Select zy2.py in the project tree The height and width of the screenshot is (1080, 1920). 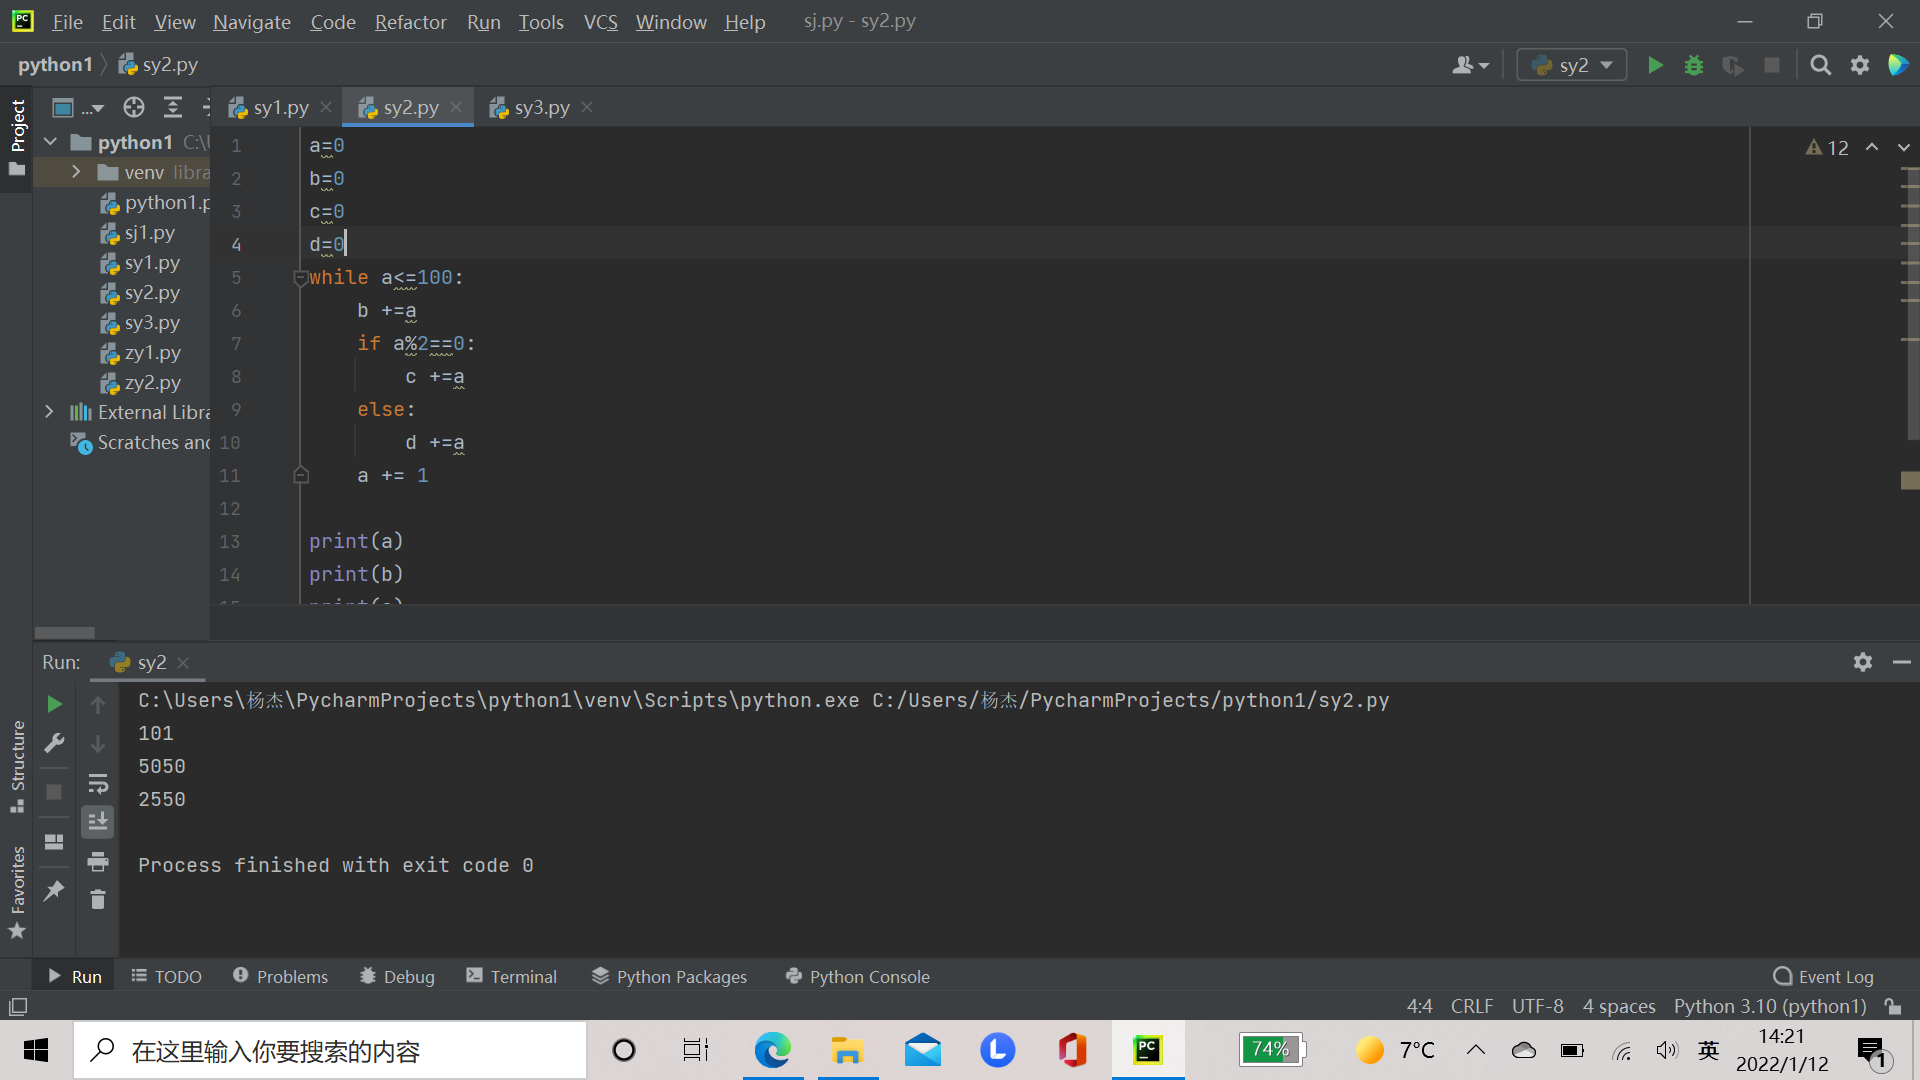click(x=152, y=383)
